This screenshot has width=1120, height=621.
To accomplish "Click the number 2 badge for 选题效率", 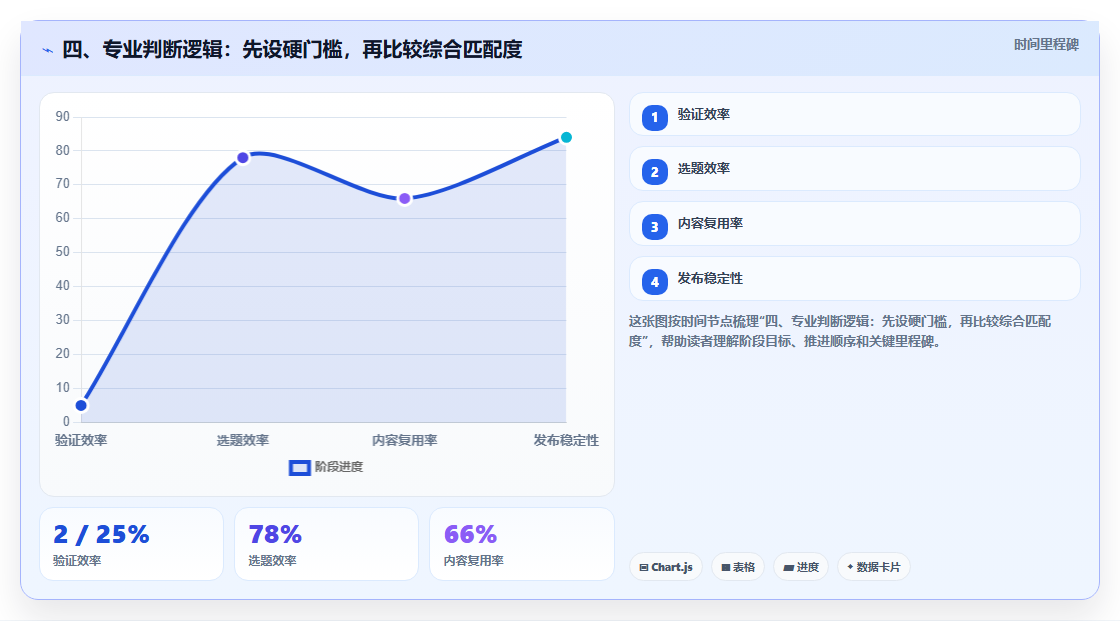I will pyautogui.click(x=654, y=172).
